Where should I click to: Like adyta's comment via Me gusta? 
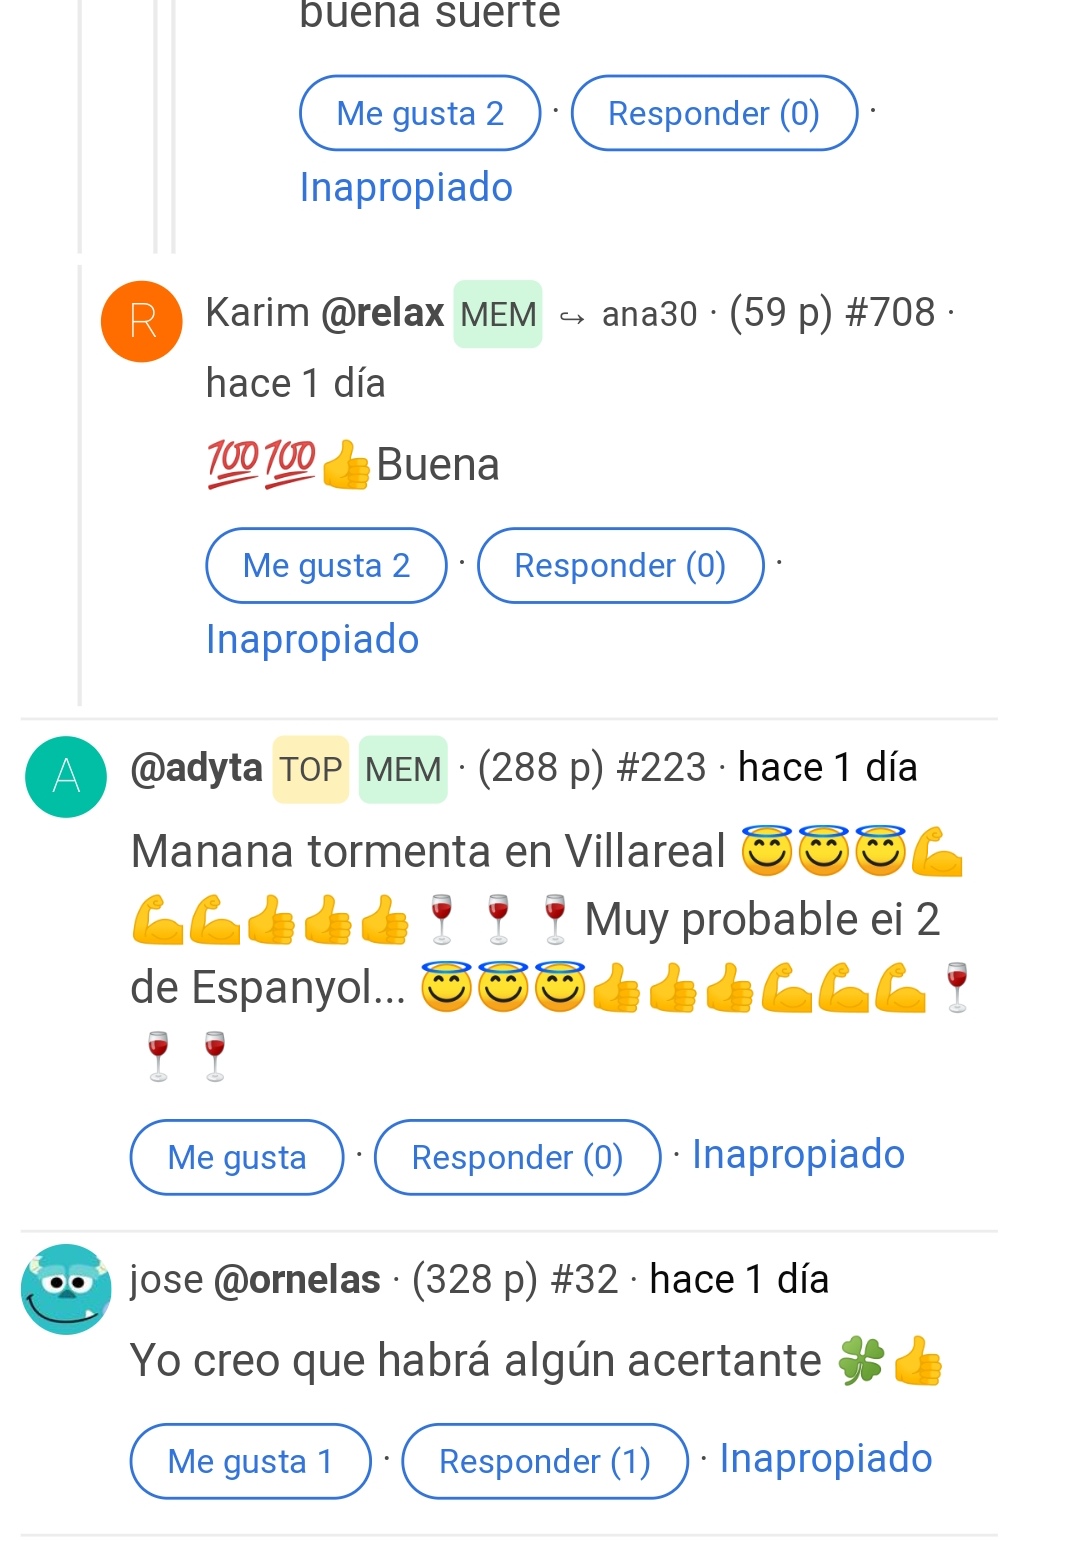pyautogui.click(x=237, y=1157)
